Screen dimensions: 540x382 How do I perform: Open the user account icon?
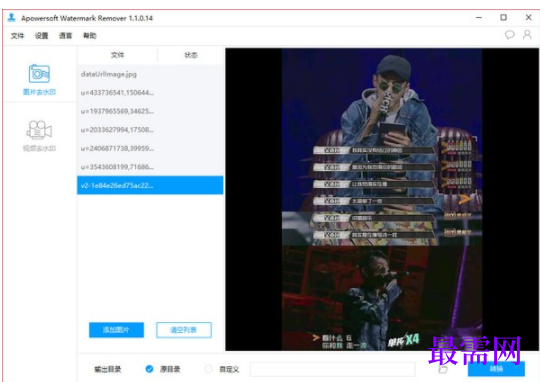527,34
